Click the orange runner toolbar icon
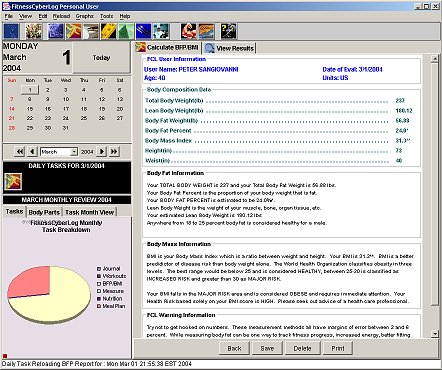 [x=73, y=31]
